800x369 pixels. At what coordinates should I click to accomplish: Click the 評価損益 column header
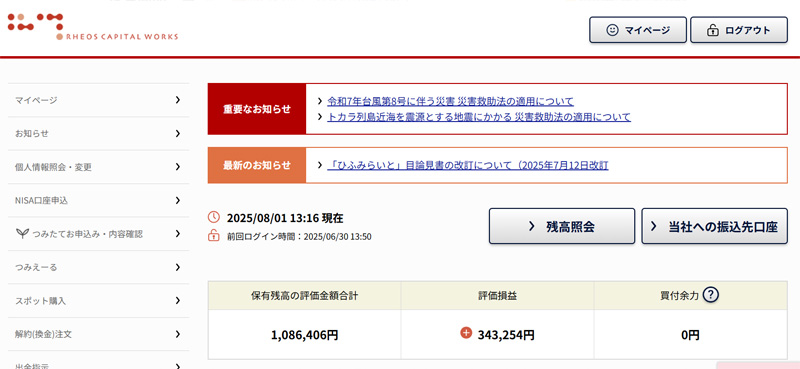(497, 296)
